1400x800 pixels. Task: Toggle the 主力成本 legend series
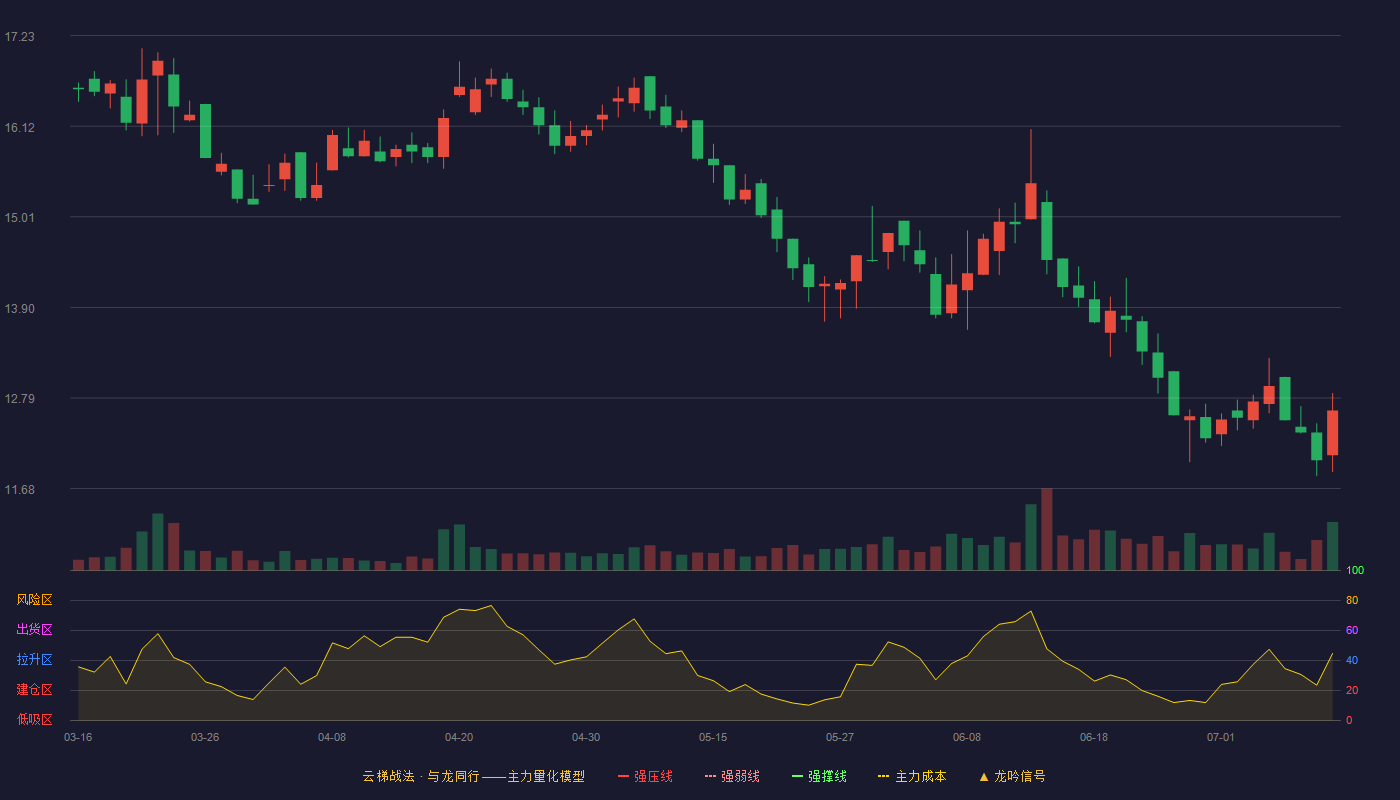[911, 776]
